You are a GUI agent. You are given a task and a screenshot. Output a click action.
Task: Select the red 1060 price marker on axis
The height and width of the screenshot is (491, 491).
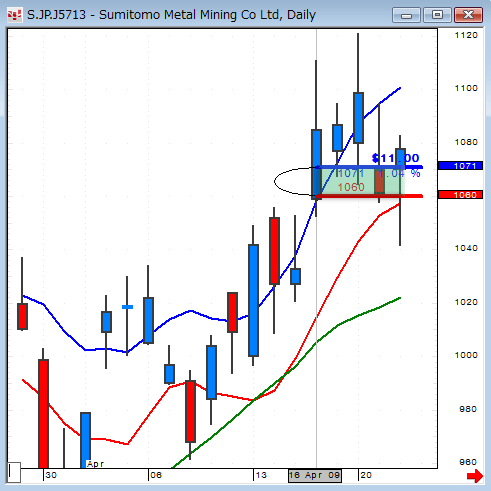click(x=460, y=195)
